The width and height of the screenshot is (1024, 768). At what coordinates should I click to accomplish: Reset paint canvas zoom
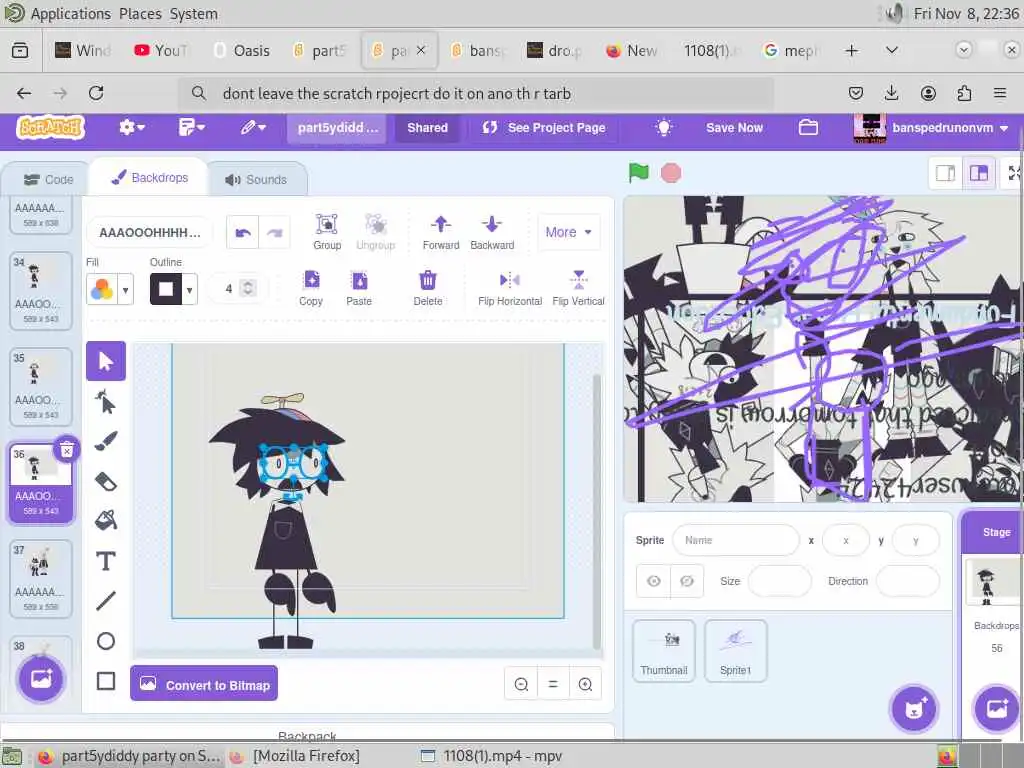coord(553,684)
